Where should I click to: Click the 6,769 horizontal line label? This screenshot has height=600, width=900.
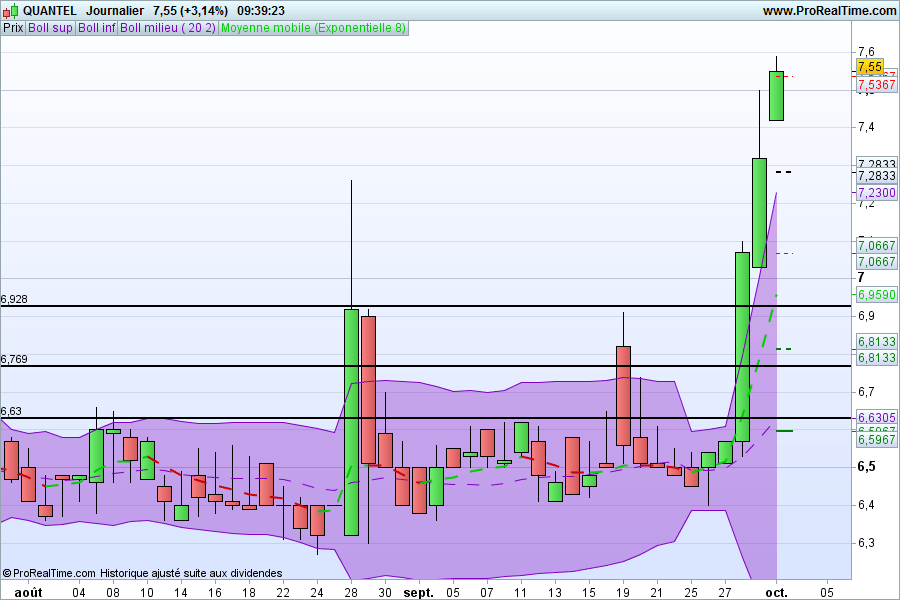(14, 359)
